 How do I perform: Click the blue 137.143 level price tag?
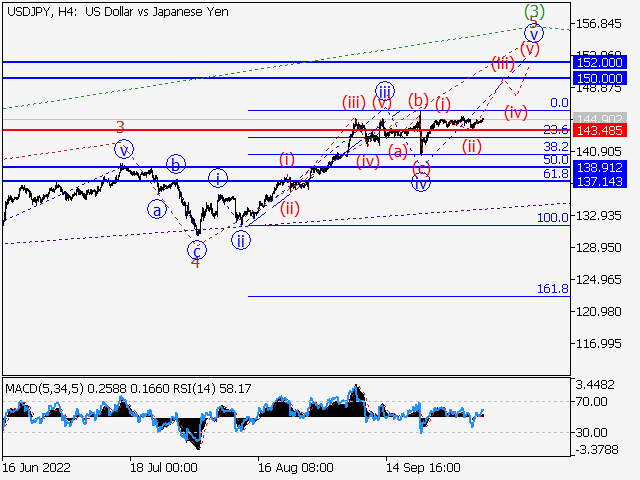point(599,182)
